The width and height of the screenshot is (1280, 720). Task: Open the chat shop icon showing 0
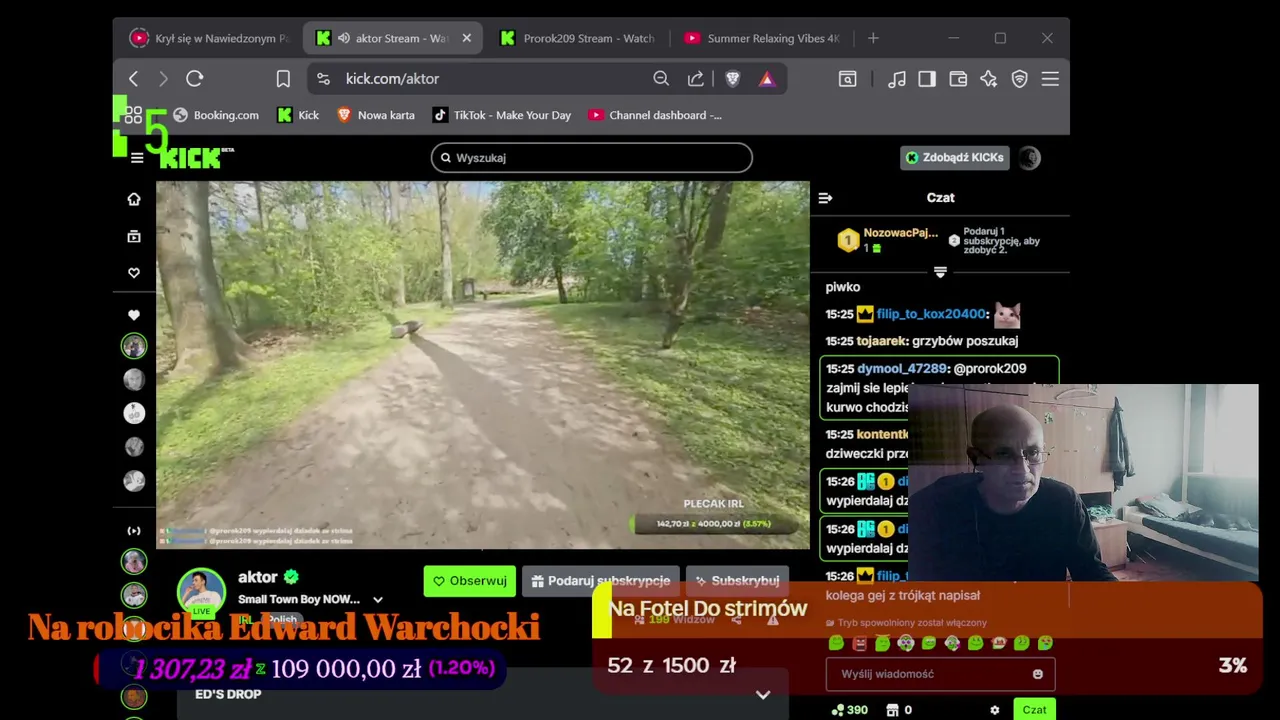pos(899,710)
